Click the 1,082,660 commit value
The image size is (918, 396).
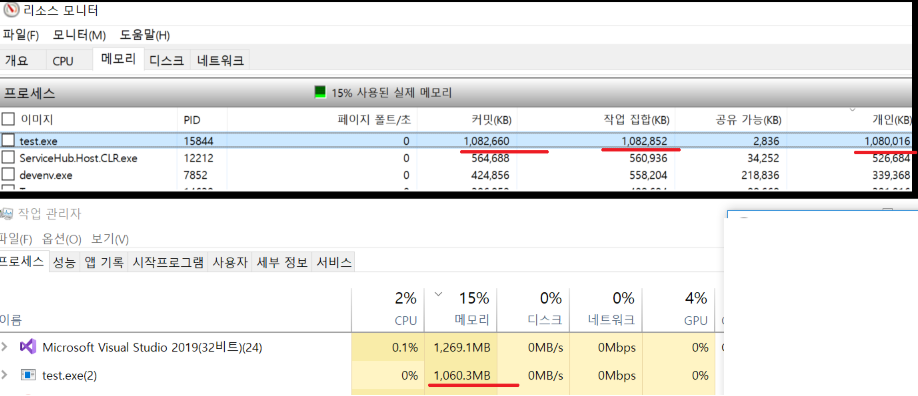(486, 141)
